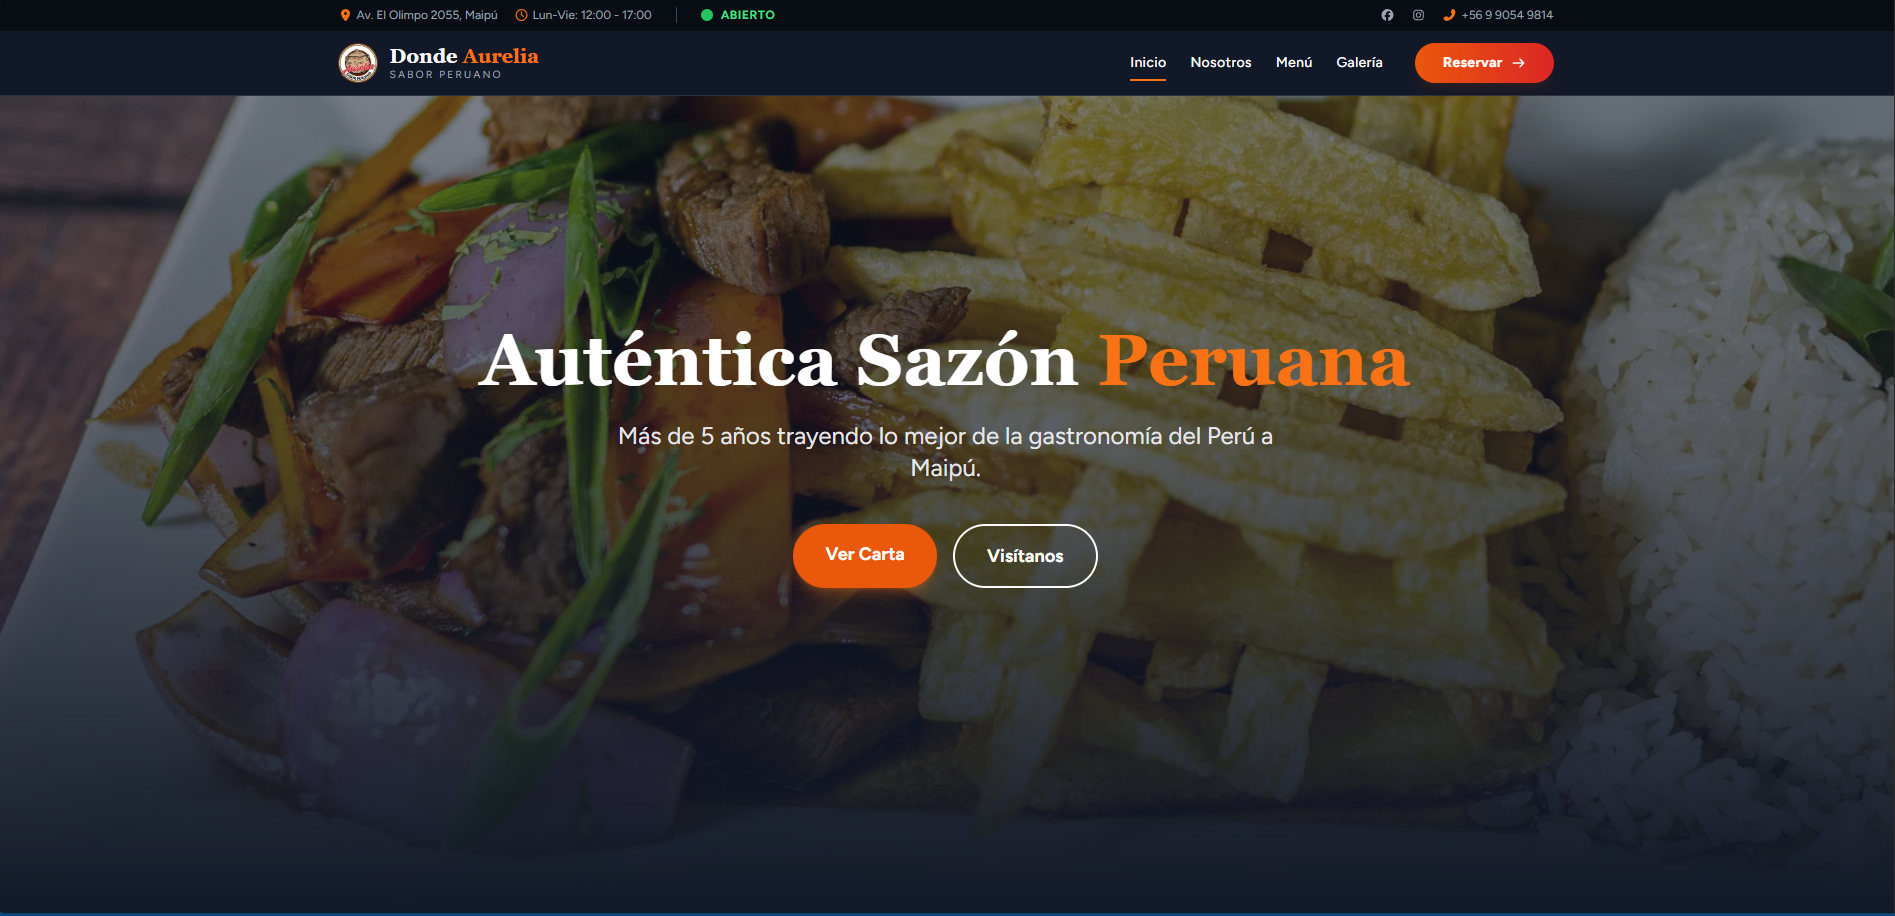Click the Reservar button
The height and width of the screenshot is (916, 1895).
(x=1484, y=63)
